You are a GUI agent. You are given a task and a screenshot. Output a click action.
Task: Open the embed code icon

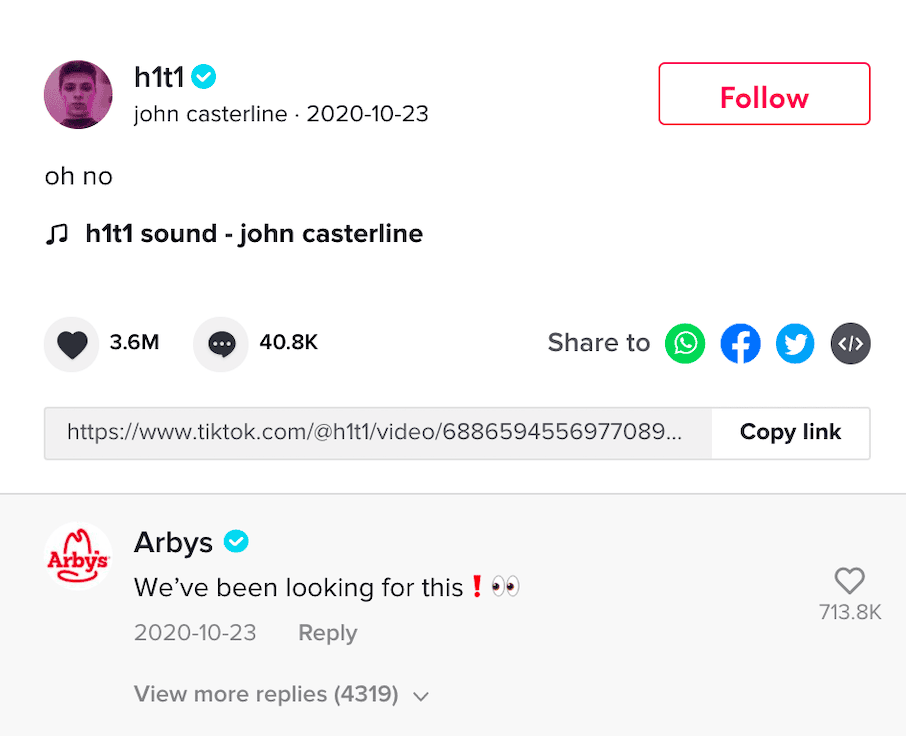point(850,344)
